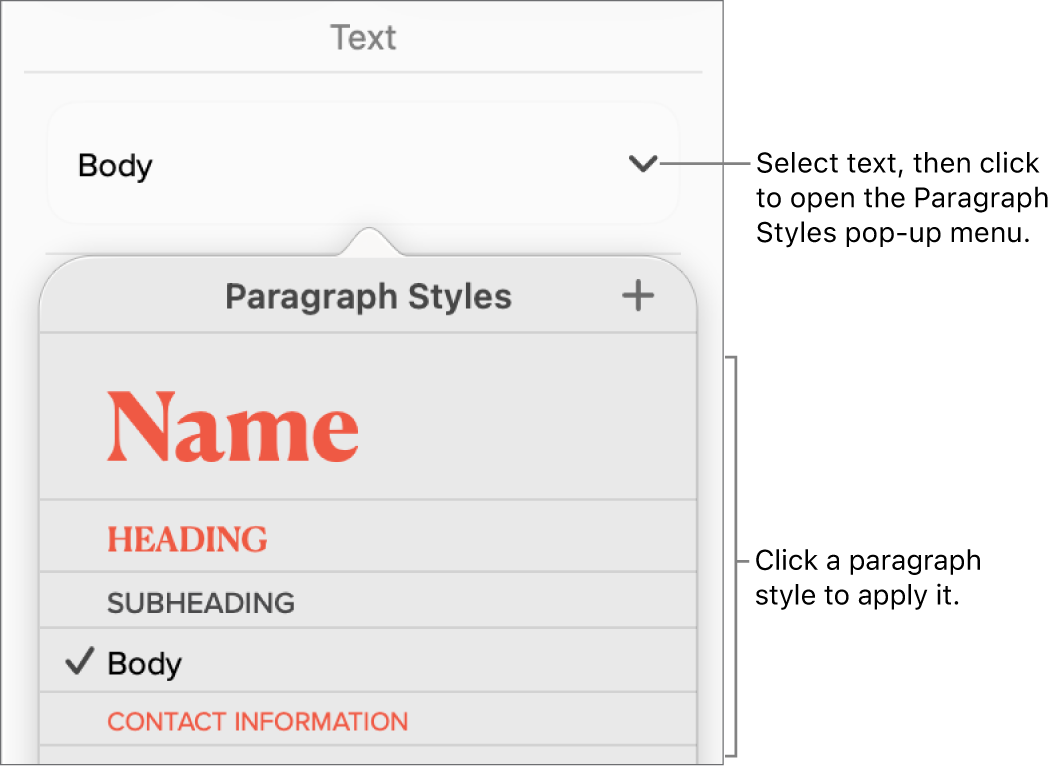Screen dimensions: 1063x766
Task: Select the Heading style entry
Action: [187, 539]
